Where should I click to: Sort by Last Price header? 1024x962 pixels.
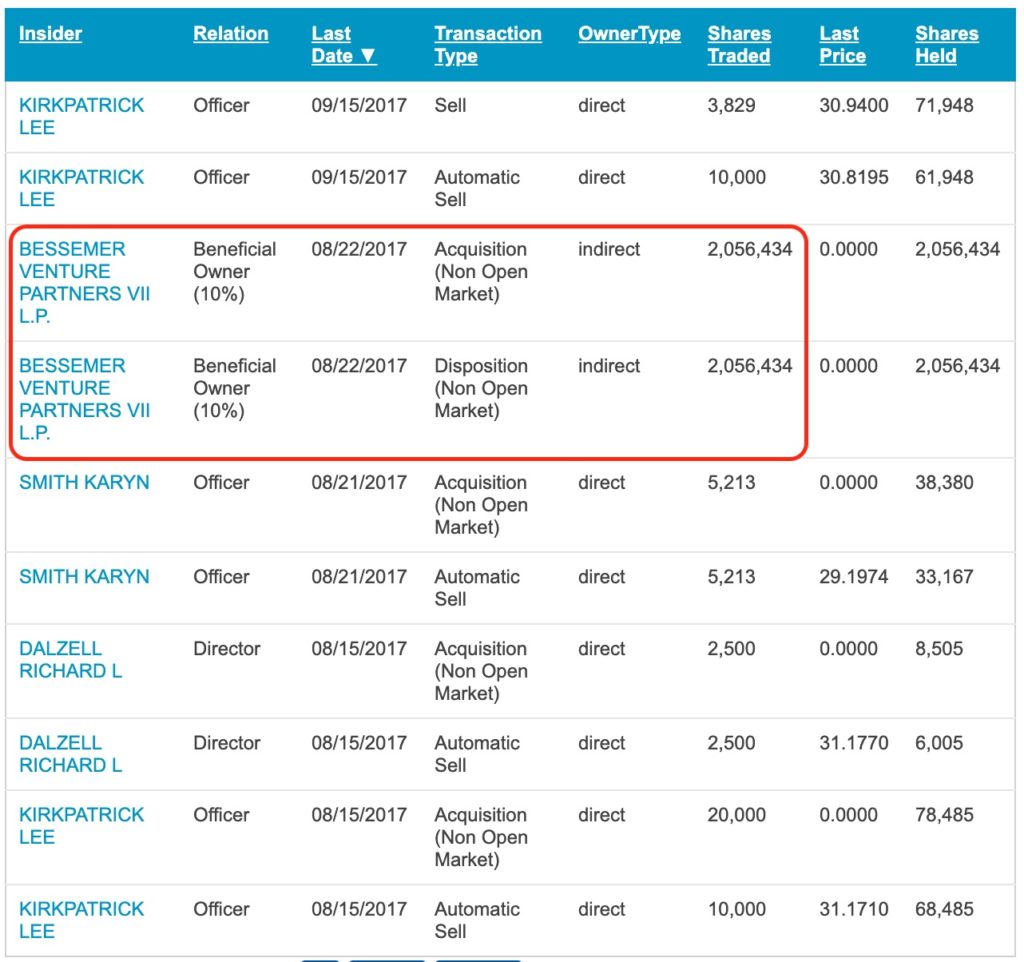pos(842,44)
